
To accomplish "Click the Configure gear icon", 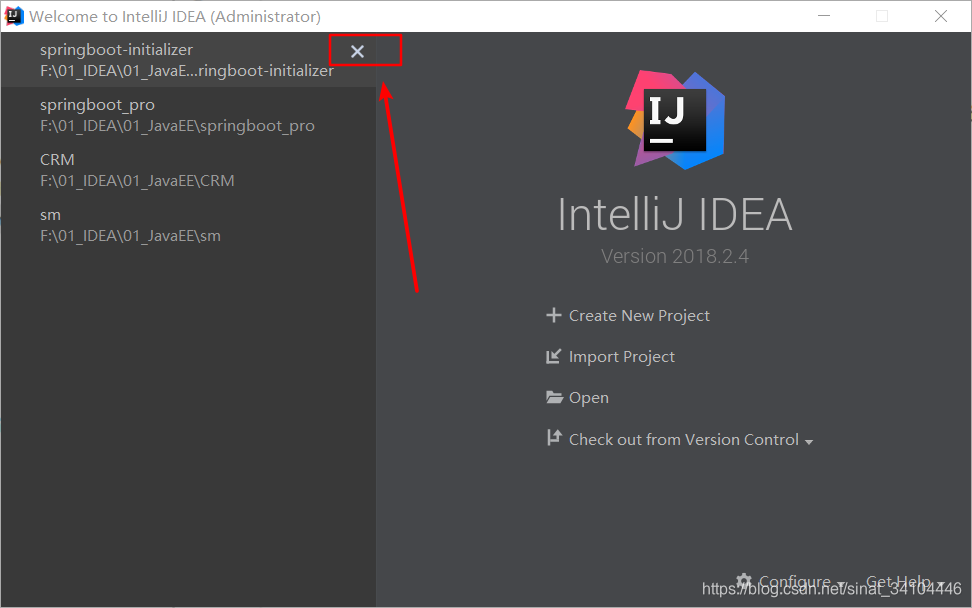I will tap(744, 581).
